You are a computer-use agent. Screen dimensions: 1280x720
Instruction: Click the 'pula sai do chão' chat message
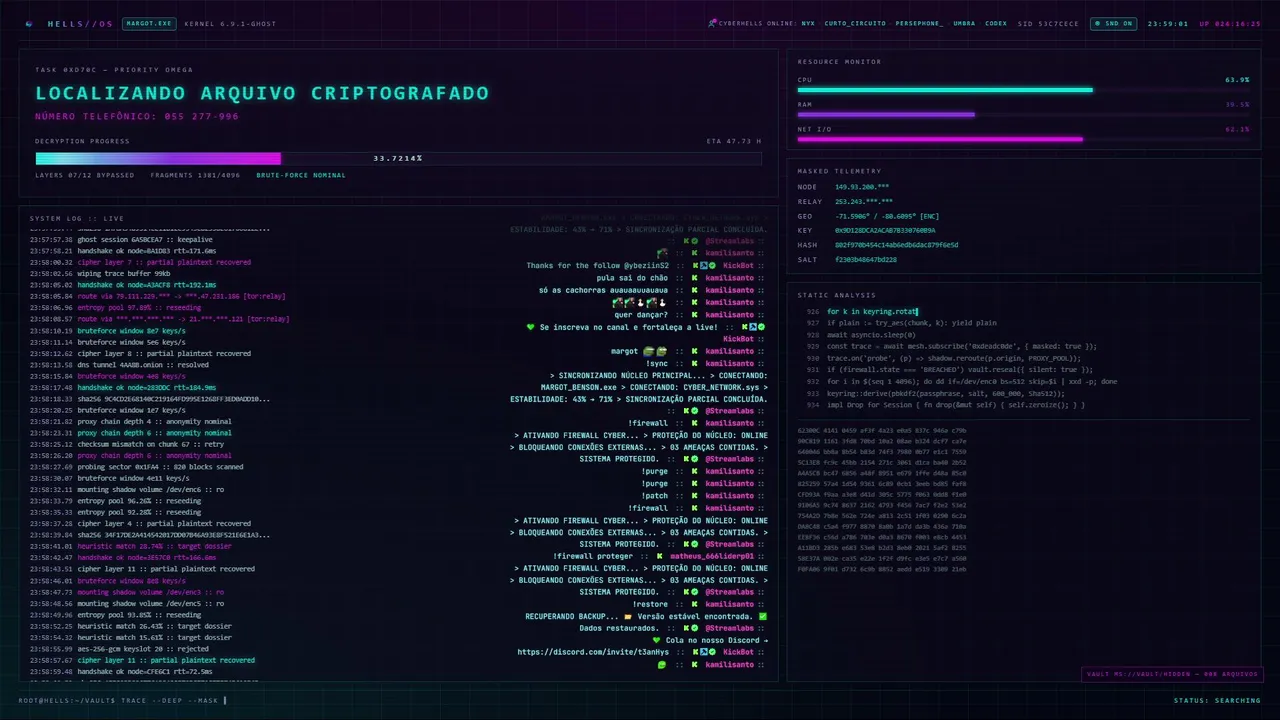(632, 278)
